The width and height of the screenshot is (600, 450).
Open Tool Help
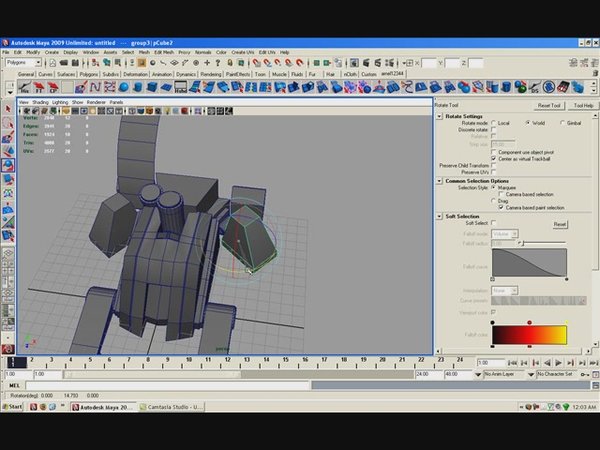tap(582, 105)
